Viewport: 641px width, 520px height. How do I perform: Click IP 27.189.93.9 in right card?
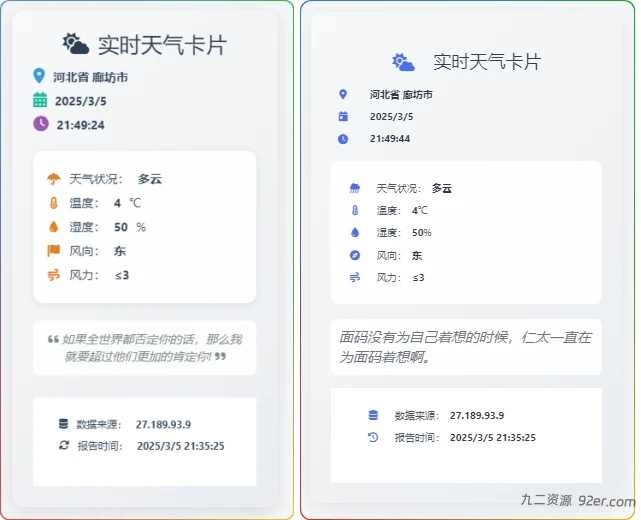point(477,415)
